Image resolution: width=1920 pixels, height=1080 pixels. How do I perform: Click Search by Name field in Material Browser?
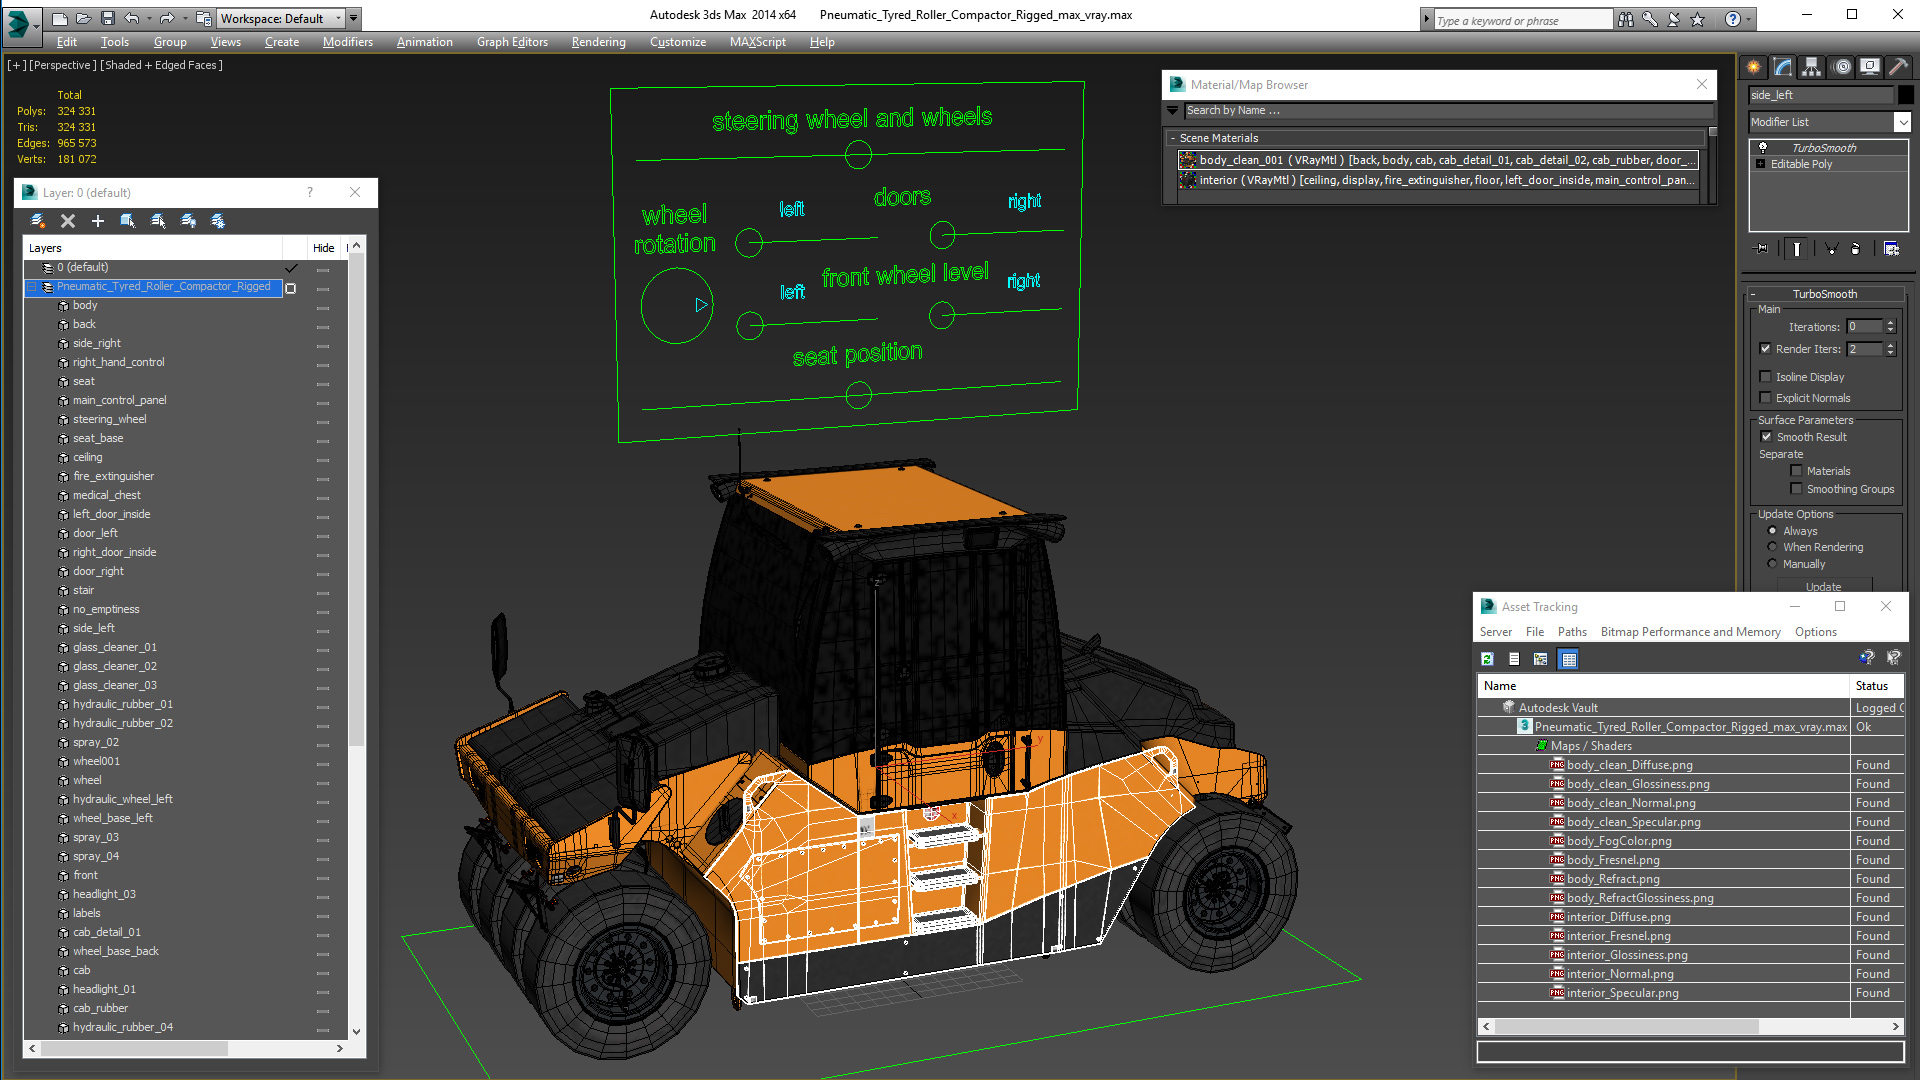pyautogui.click(x=1448, y=111)
